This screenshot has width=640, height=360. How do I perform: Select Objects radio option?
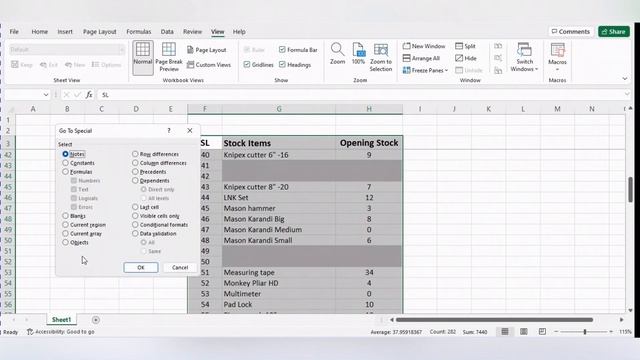(x=65, y=242)
